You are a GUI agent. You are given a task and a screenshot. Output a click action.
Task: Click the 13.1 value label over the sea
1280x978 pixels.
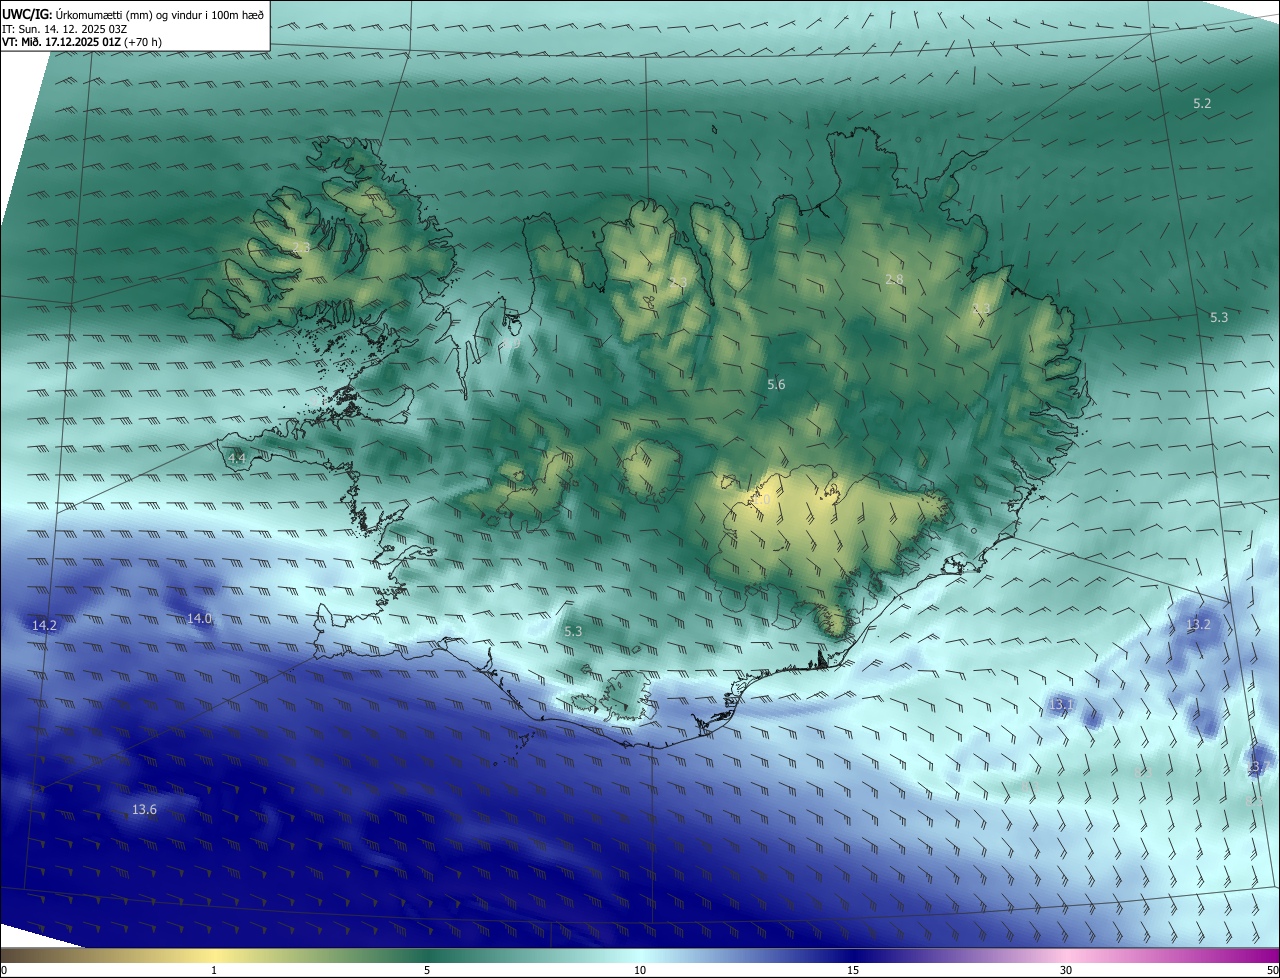[x=1060, y=706]
